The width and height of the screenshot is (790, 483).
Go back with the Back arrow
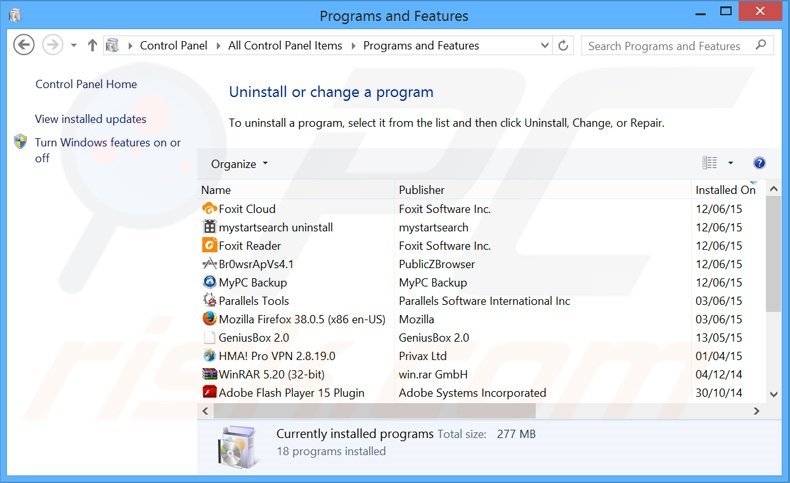pyautogui.click(x=24, y=45)
